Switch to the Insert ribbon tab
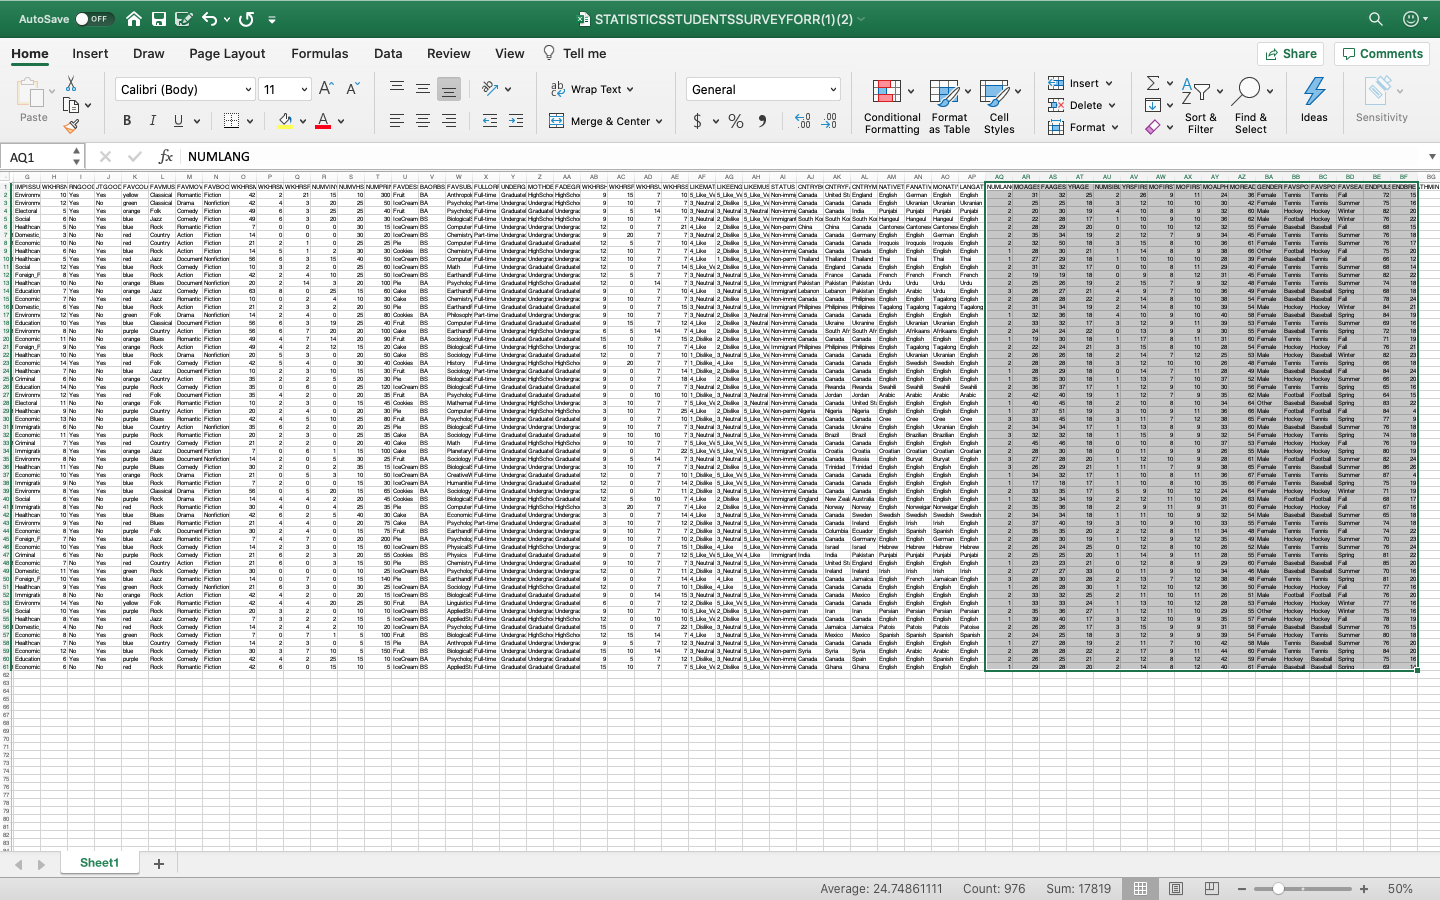 (90, 54)
